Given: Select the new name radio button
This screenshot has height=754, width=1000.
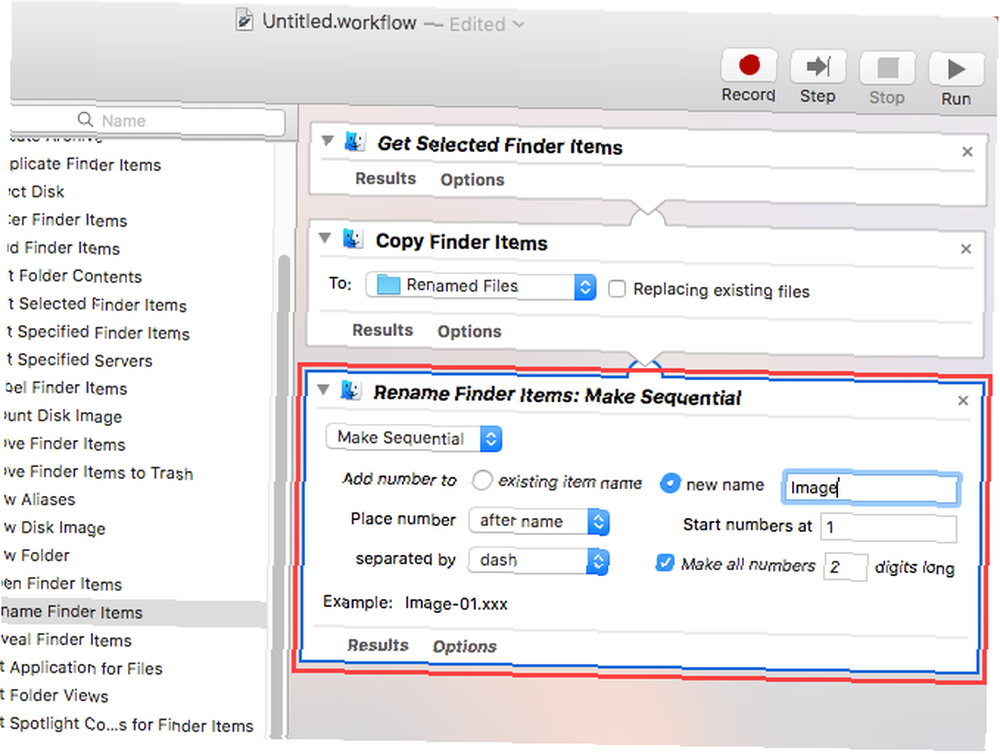Looking at the screenshot, I should pos(670,484).
